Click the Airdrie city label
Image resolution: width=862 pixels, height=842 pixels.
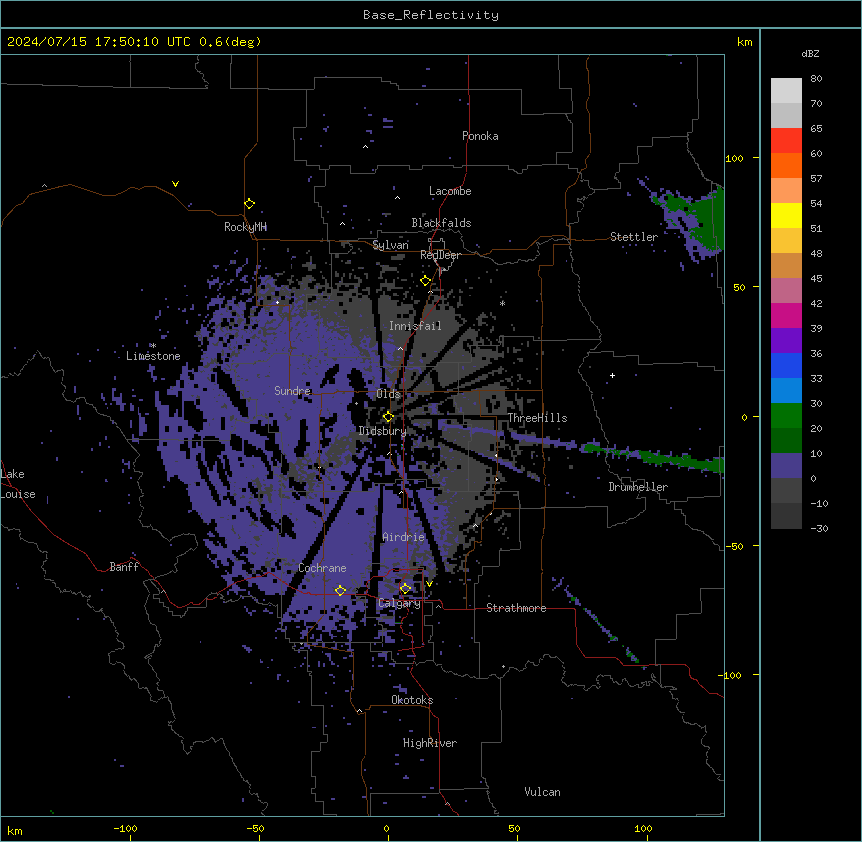(x=403, y=537)
